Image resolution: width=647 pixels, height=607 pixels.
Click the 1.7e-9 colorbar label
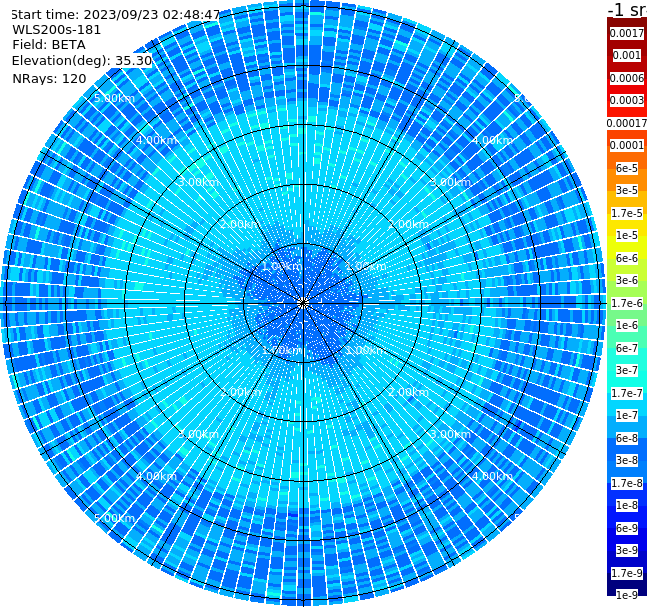[x=627, y=573]
